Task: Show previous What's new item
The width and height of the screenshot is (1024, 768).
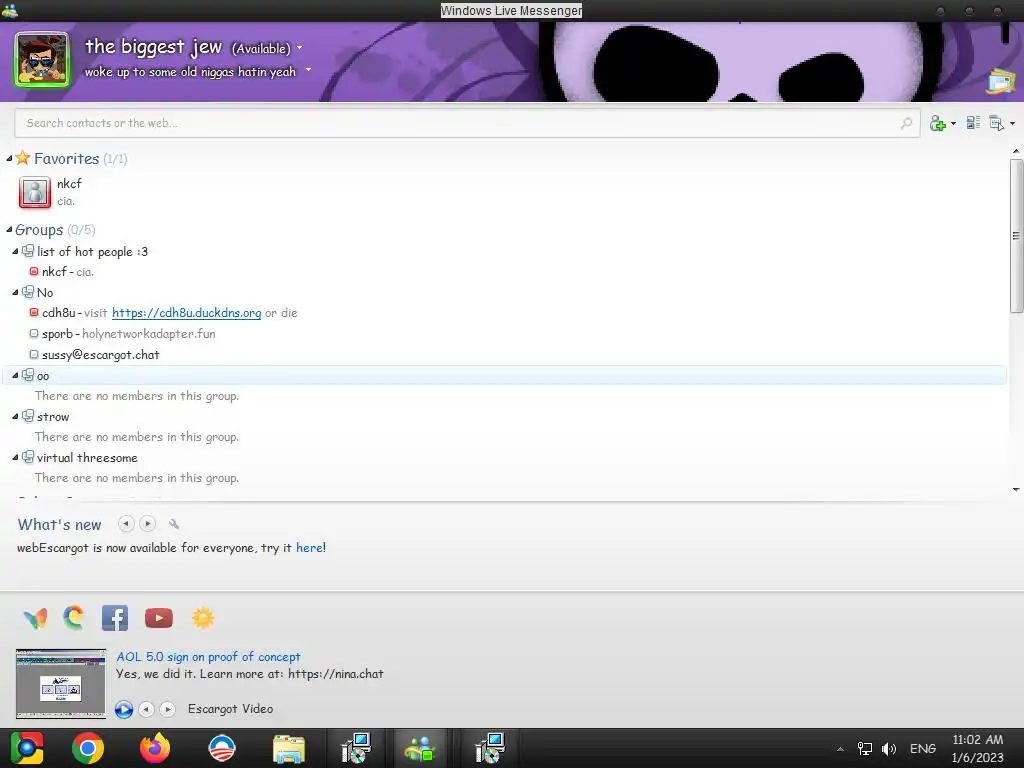Action: click(x=126, y=524)
